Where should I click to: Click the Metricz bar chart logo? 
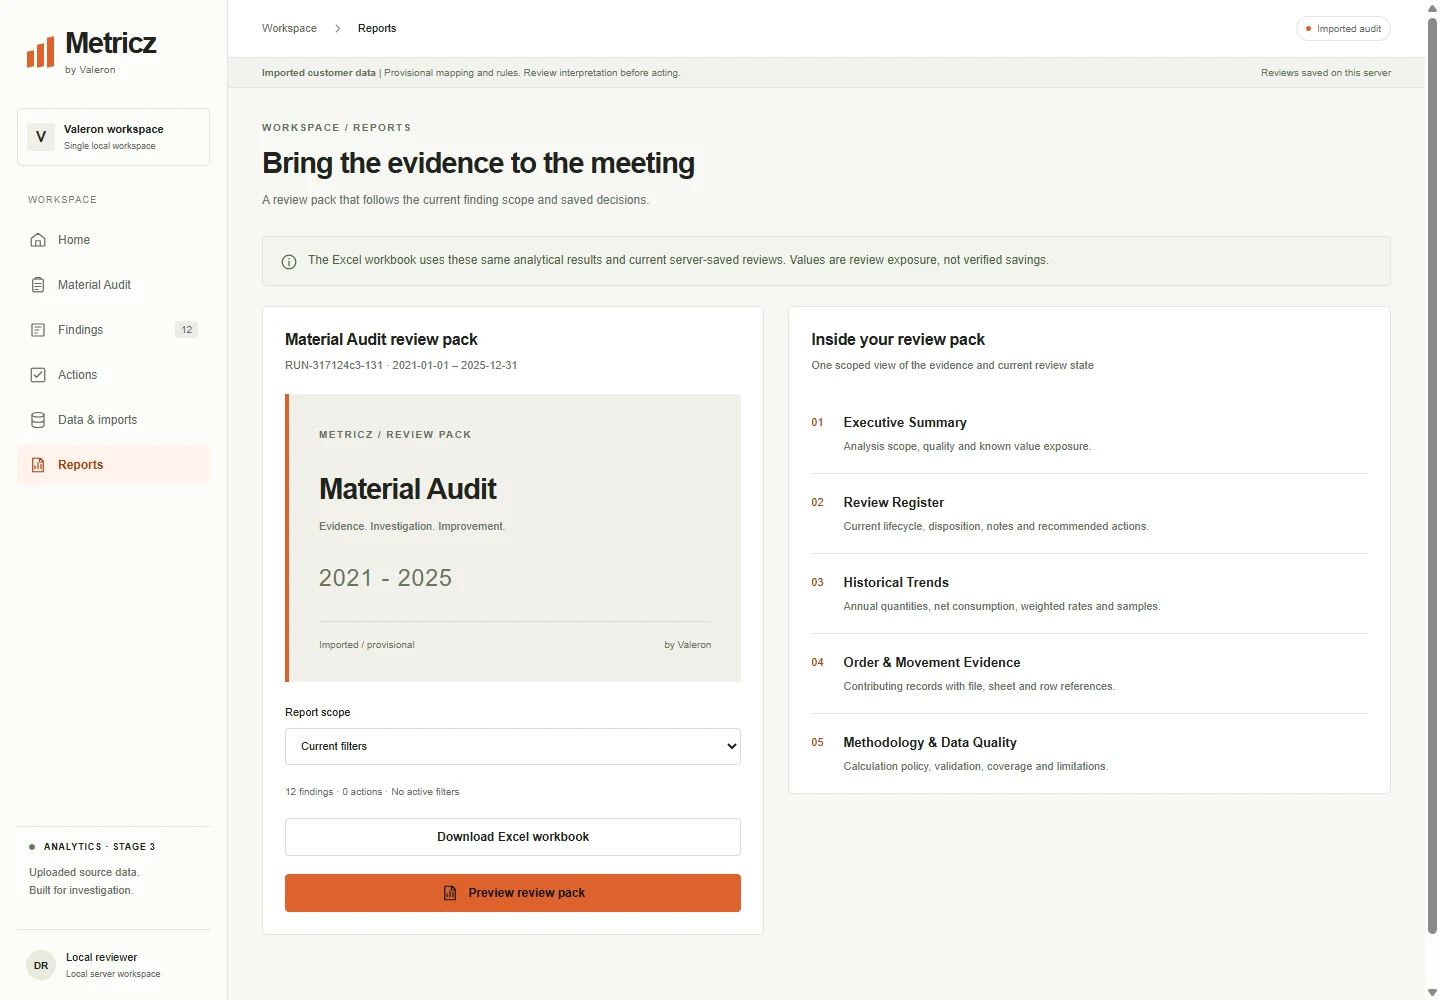click(40, 52)
